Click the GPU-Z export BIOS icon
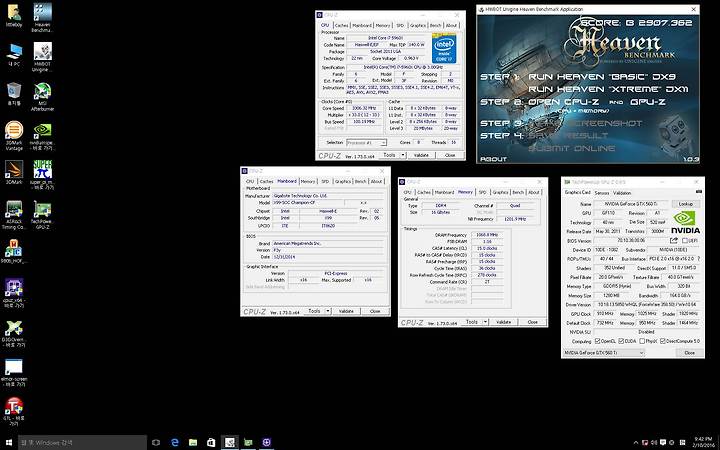 coord(674,241)
